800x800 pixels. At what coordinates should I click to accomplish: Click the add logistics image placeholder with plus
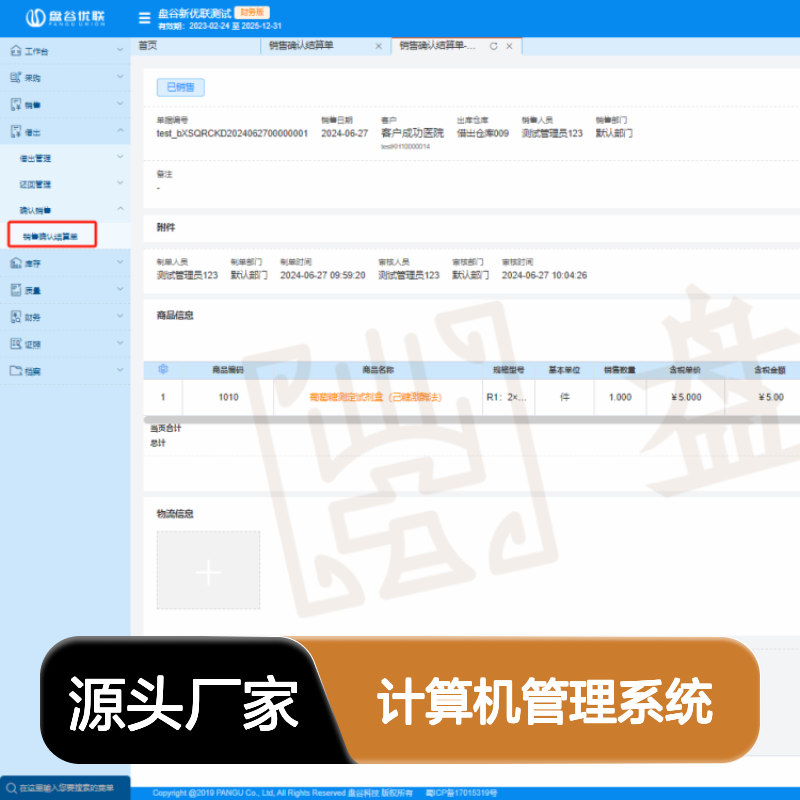pyautogui.click(x=208, y=570)
